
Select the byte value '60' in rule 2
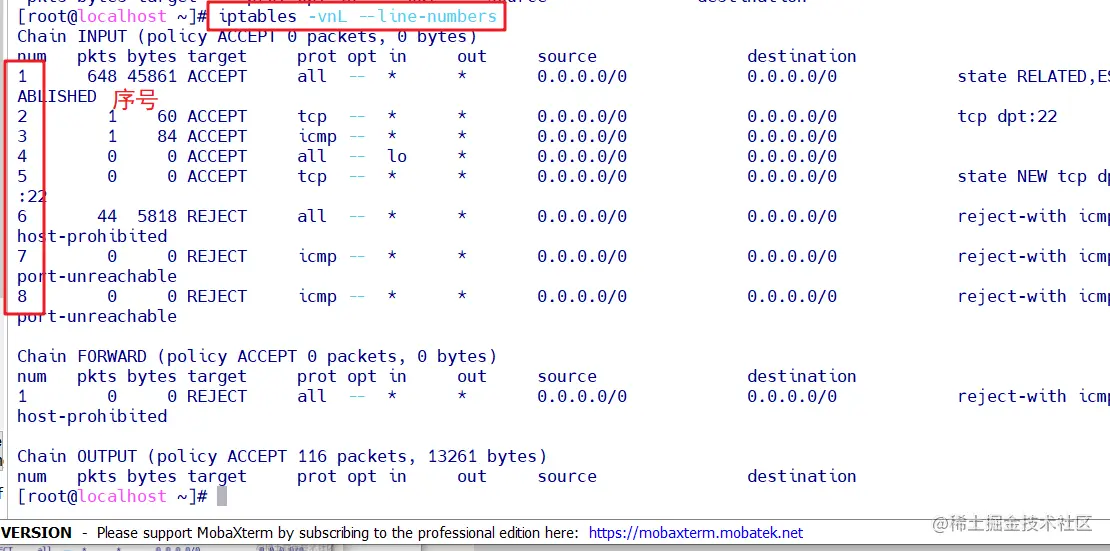coord(166,116)
